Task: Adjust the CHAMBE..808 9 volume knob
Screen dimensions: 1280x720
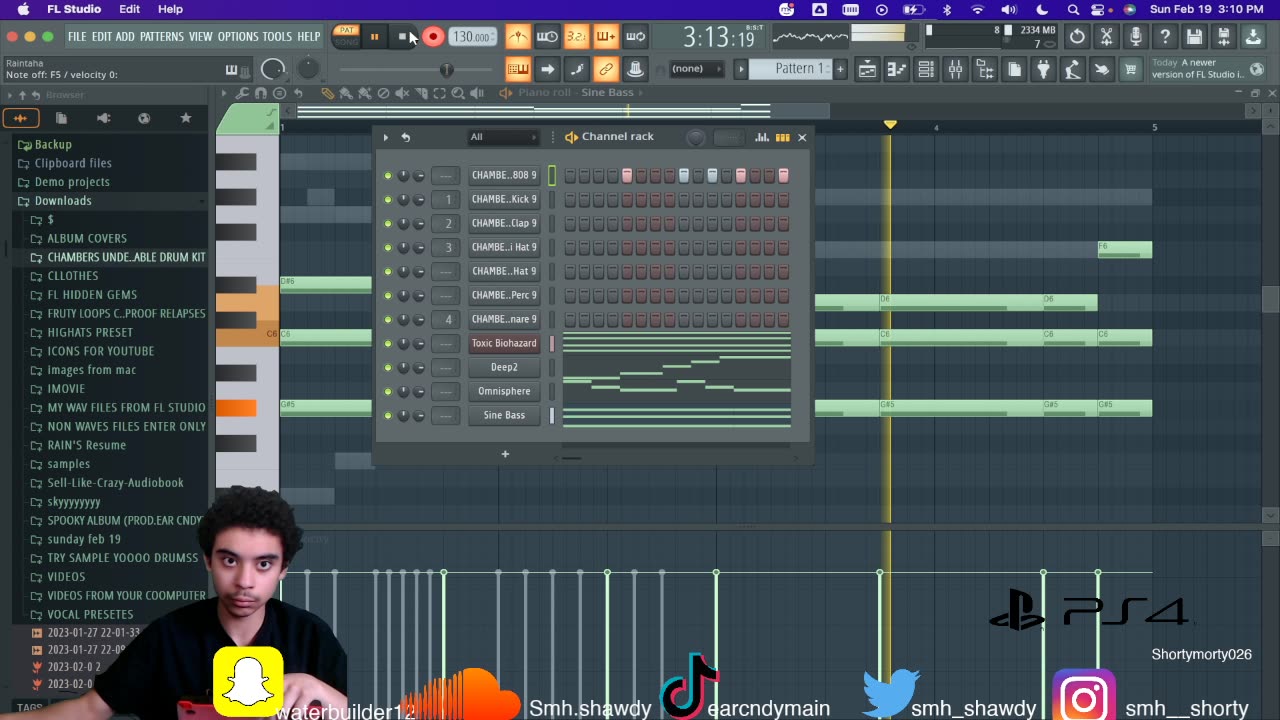Action: [419, 175]
